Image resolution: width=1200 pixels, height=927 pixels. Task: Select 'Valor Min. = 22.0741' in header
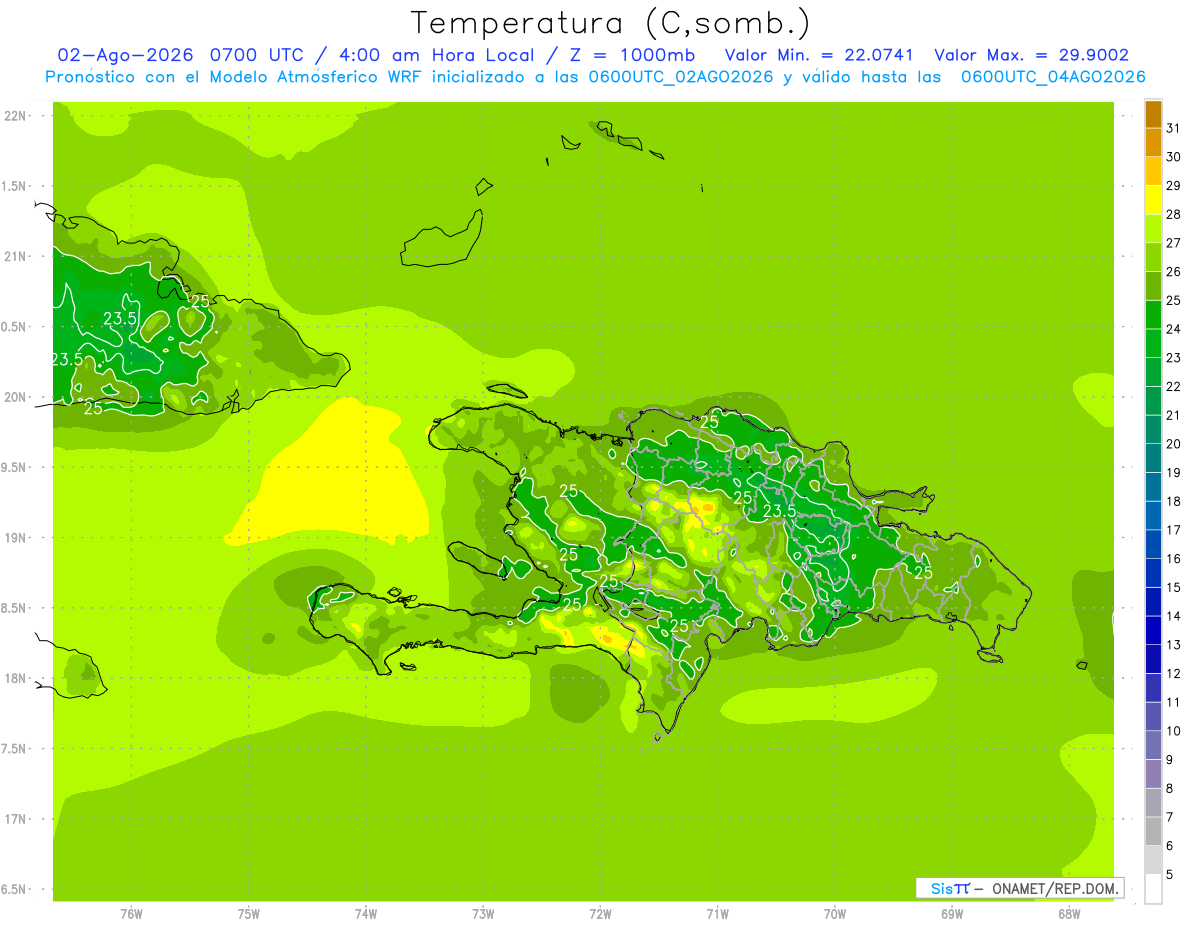[819, 55]
